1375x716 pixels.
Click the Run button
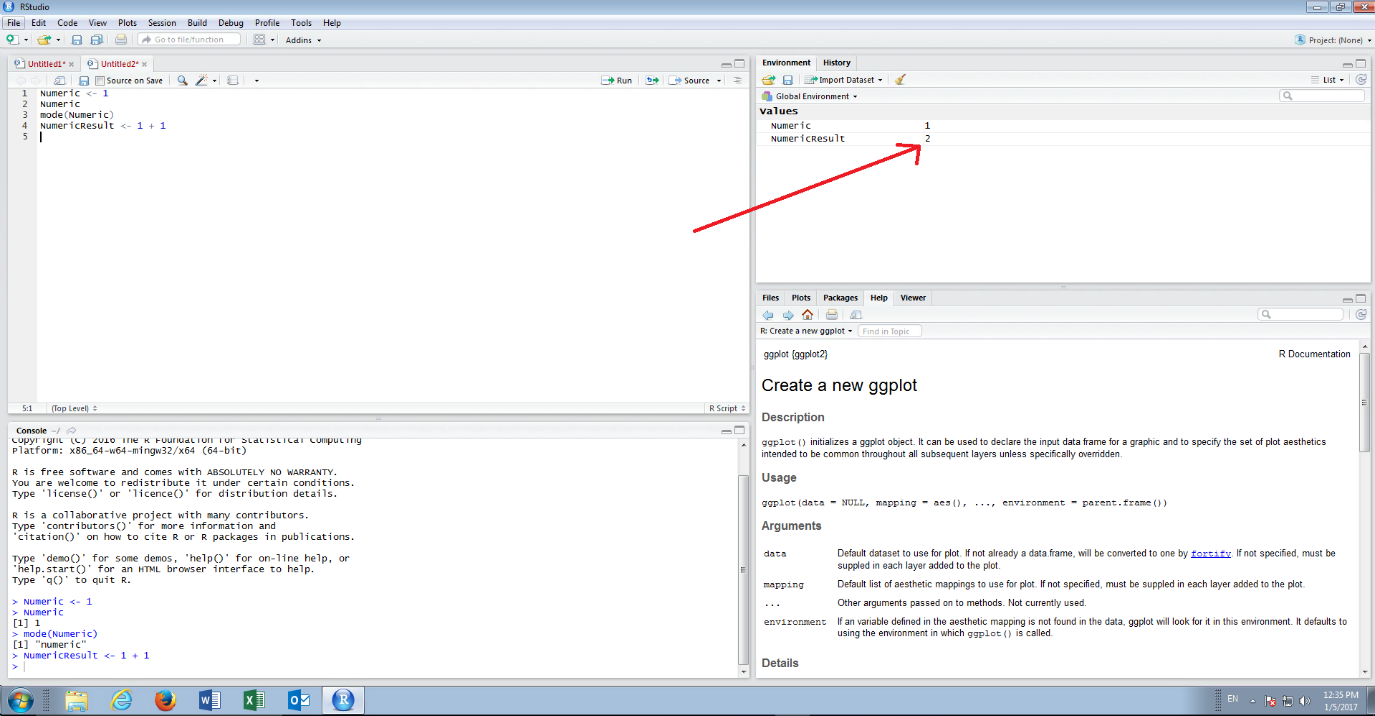tap(617, 80)
